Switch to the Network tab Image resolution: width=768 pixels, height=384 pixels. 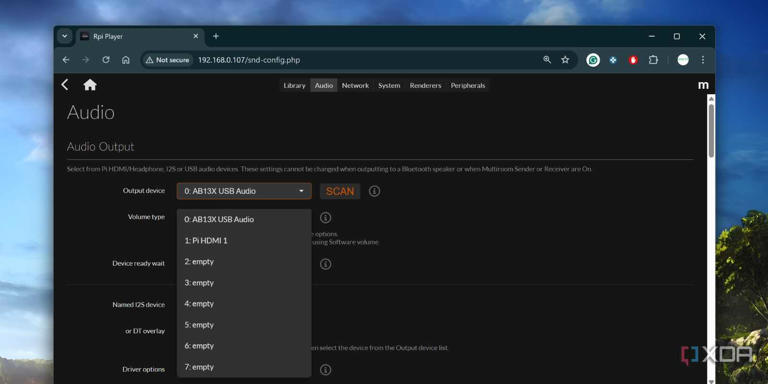[355, 85]
